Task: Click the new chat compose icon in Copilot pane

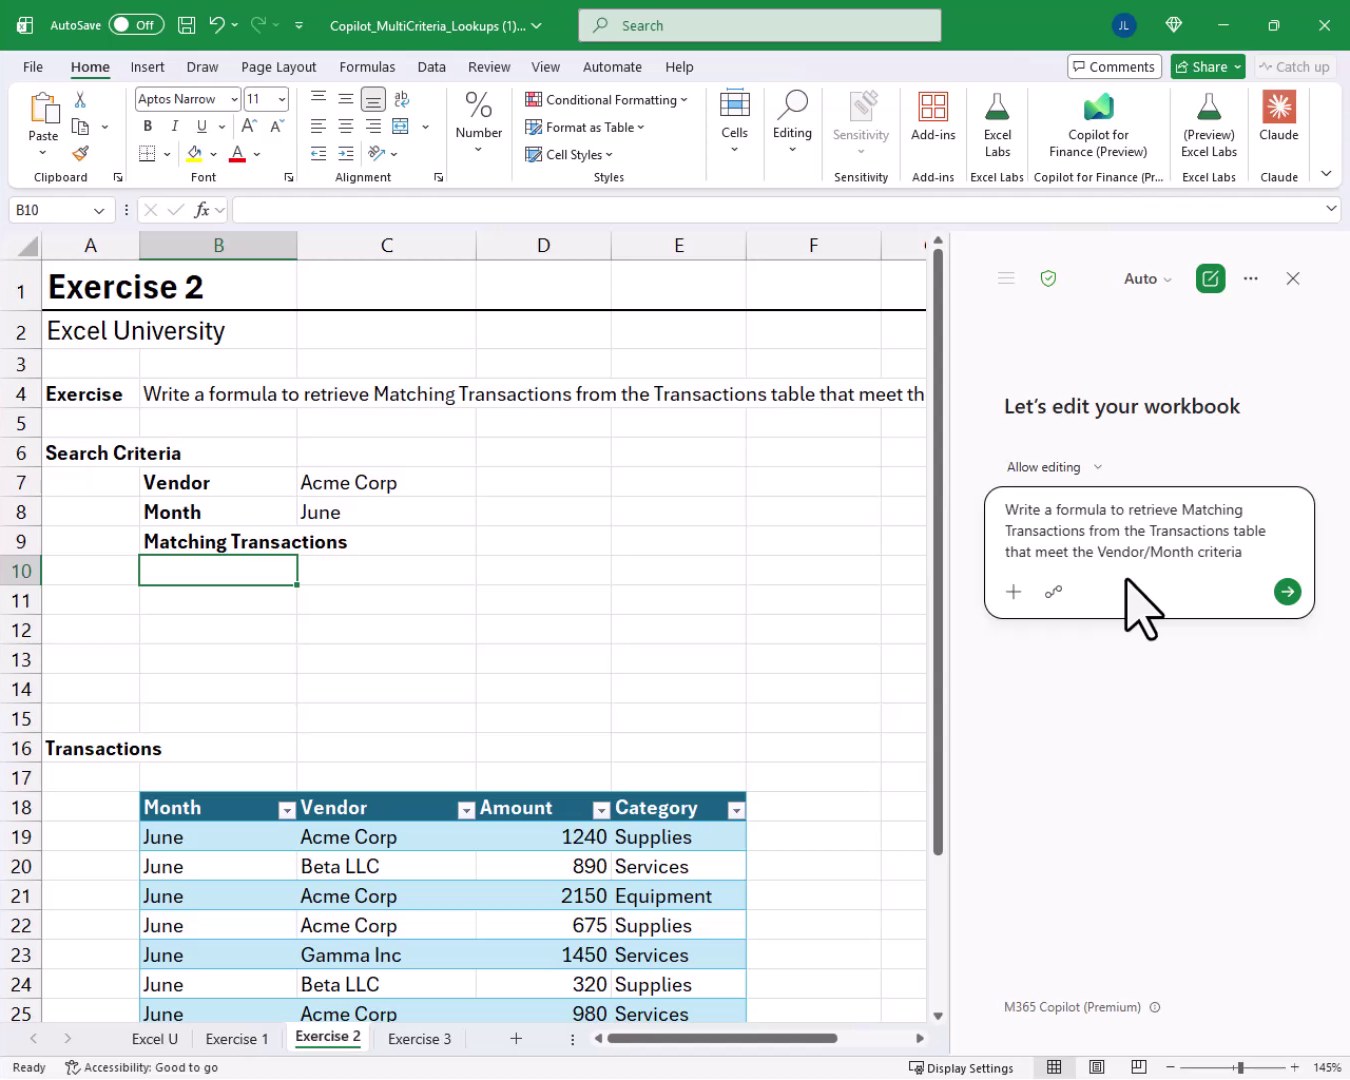Action: tap(1210, 279)
